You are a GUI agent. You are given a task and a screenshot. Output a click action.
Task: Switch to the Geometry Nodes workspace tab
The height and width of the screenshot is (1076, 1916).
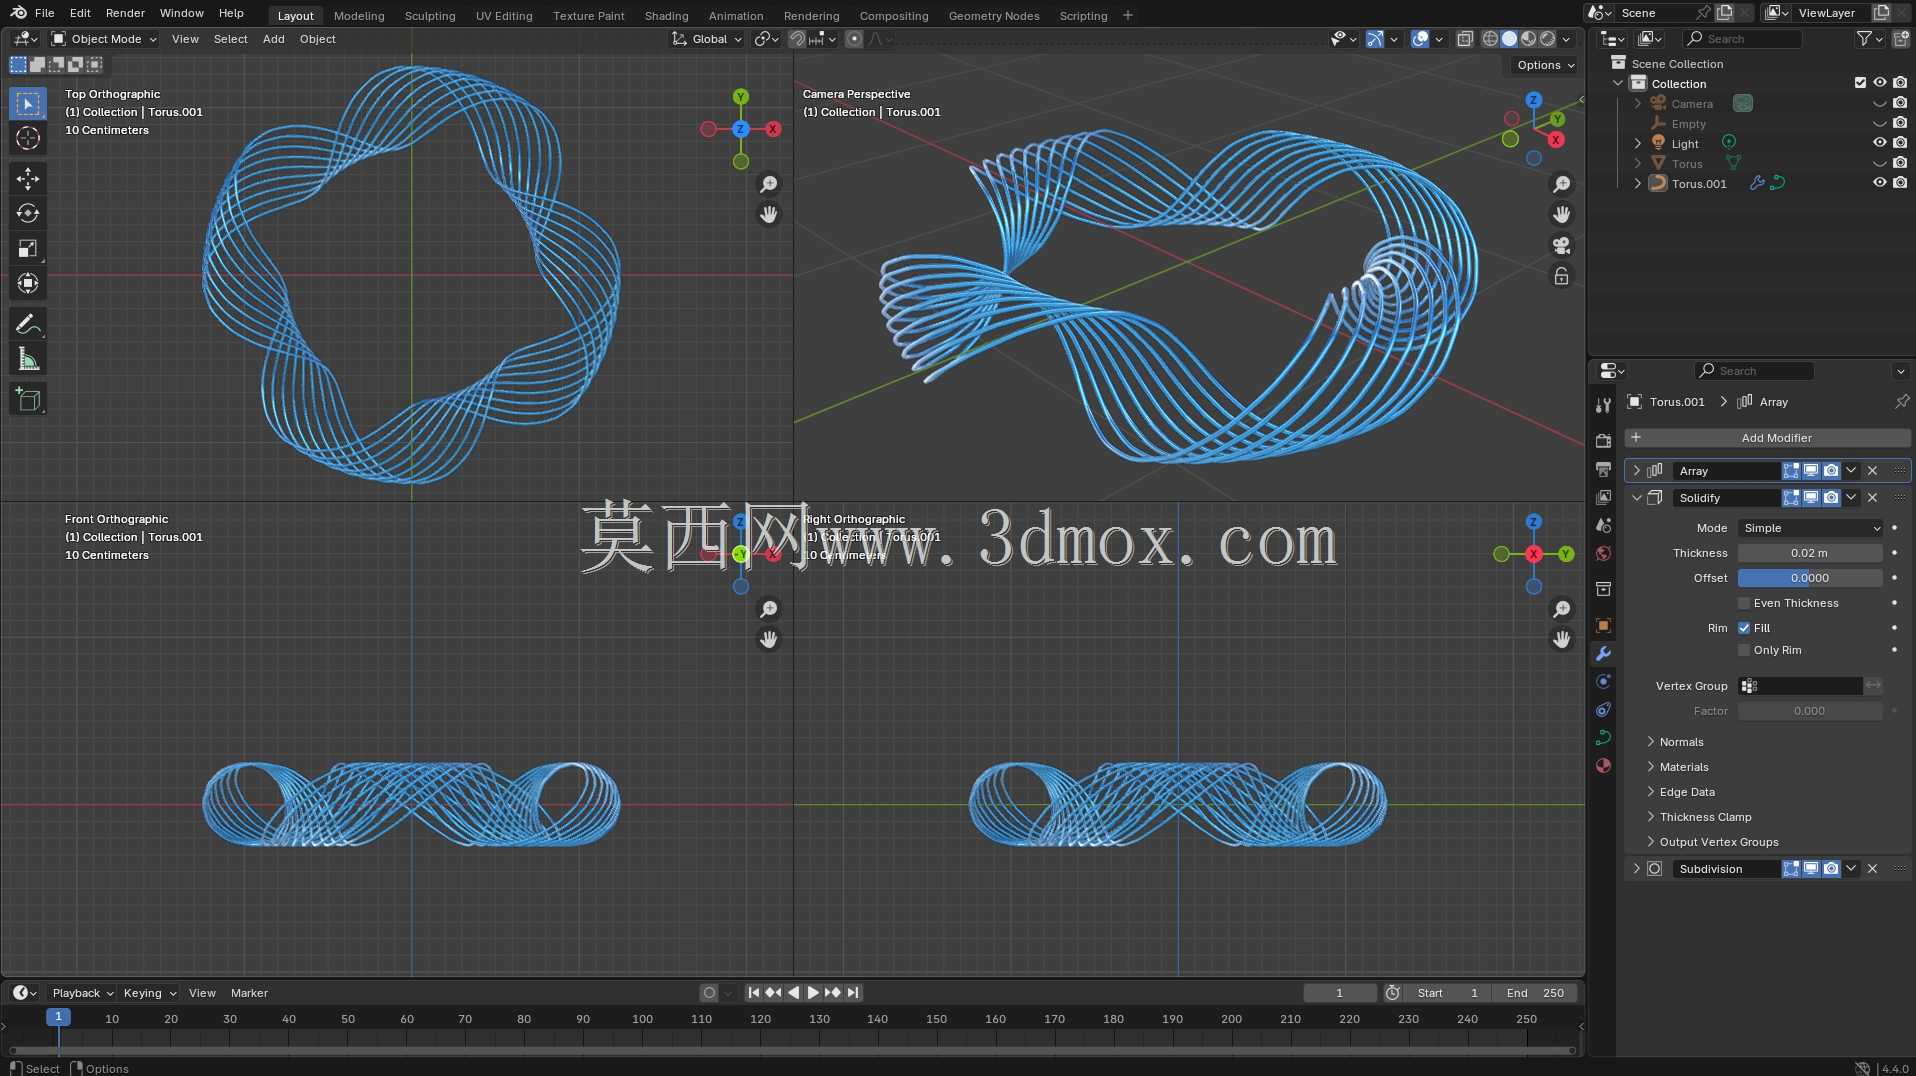pos(993,15)
